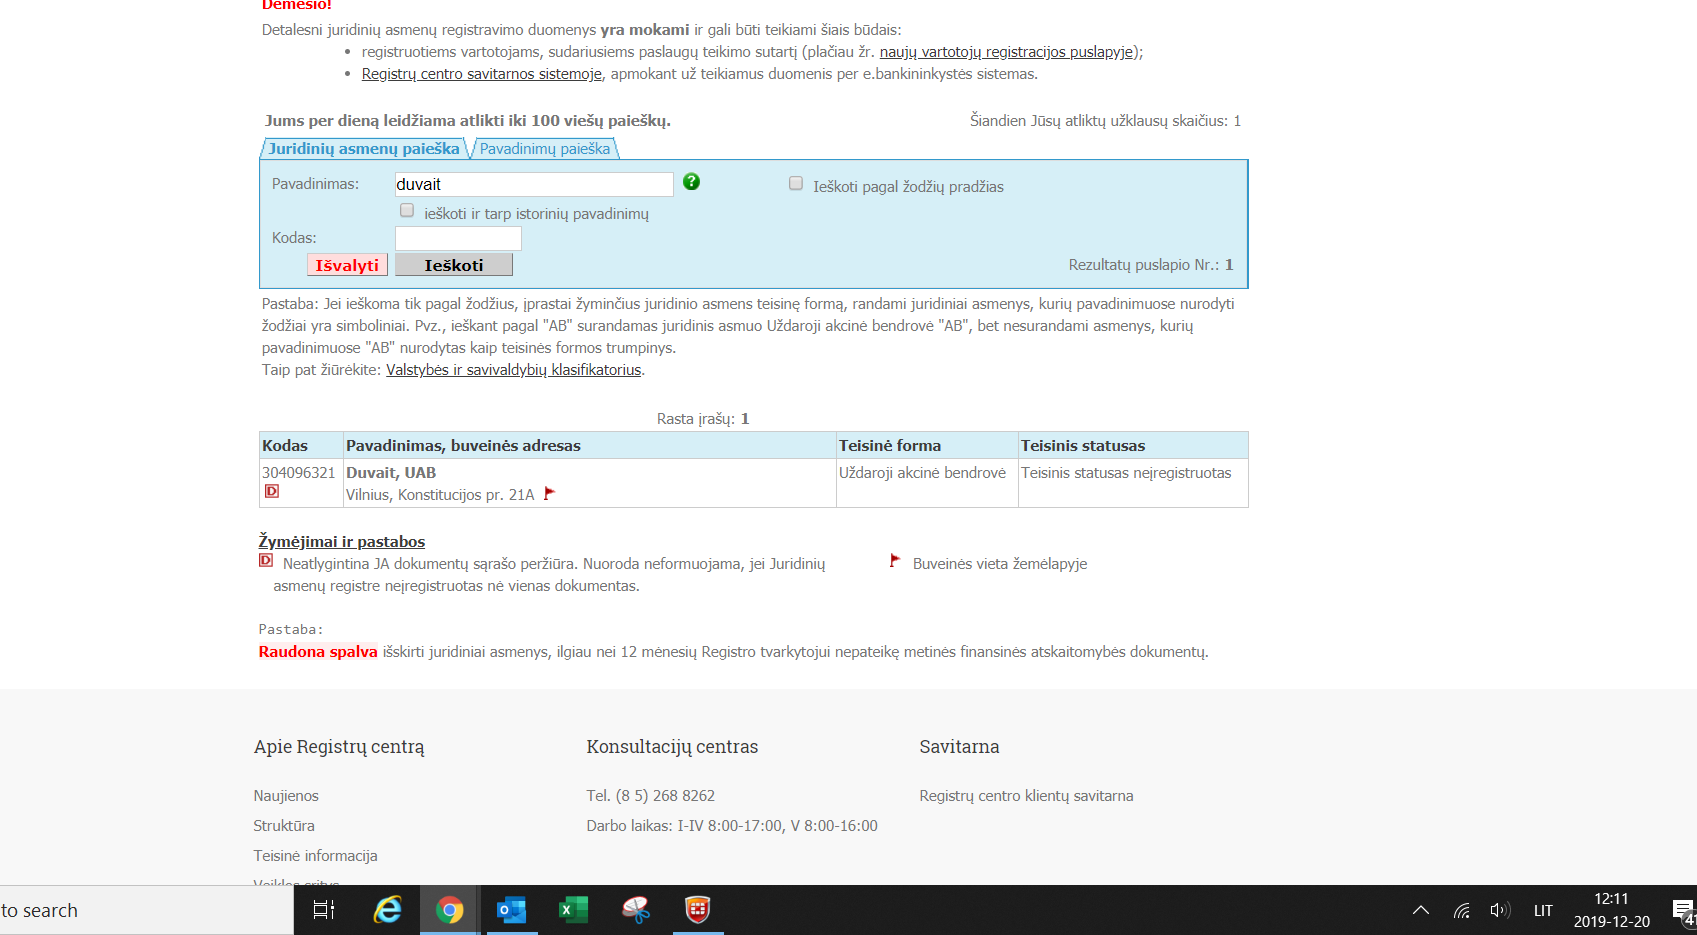The image size is (1697, 935).
Task: Open documents list icon under code 304096321
Action: coord(272,492)
